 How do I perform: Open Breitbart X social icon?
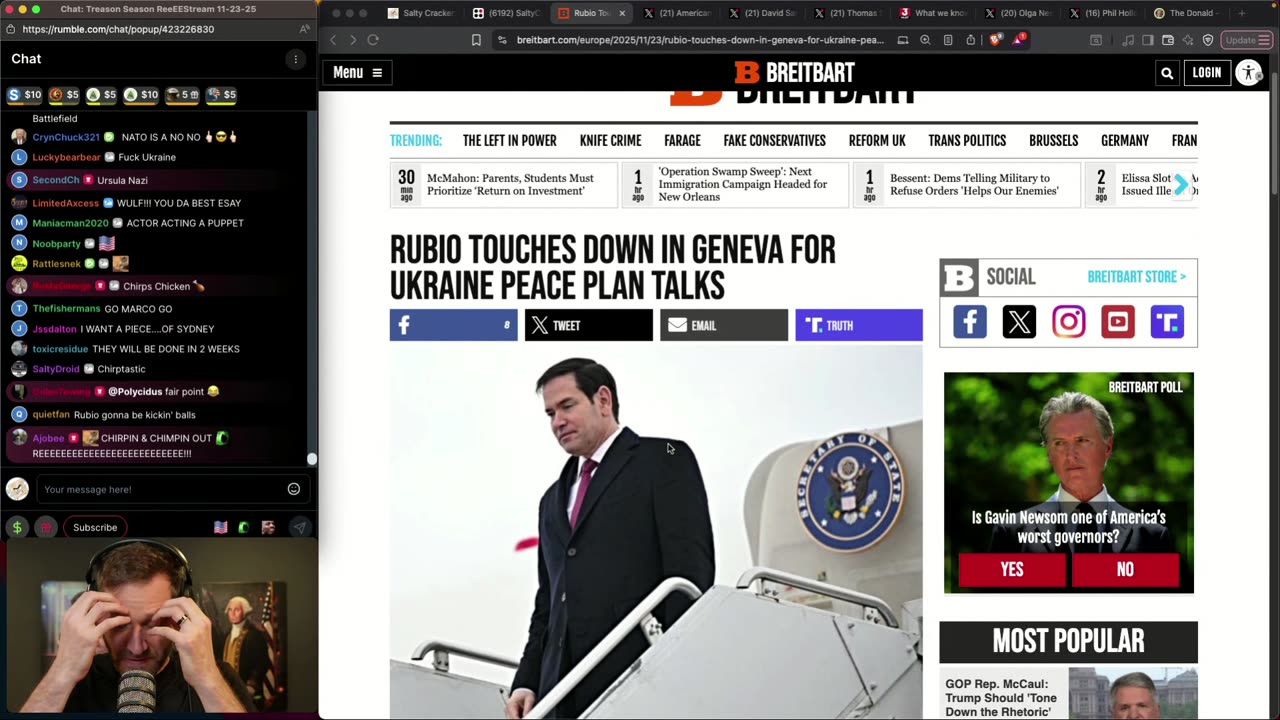[x=1019, y=322]
